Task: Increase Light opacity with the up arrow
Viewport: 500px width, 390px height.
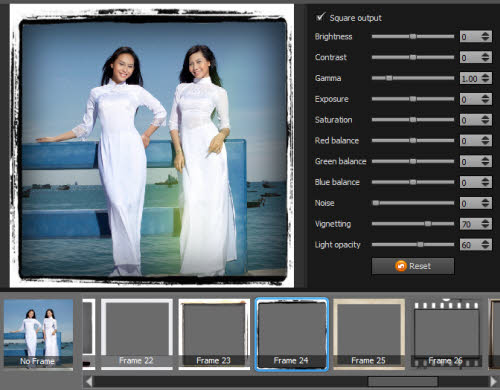Action: click(486, 242)
